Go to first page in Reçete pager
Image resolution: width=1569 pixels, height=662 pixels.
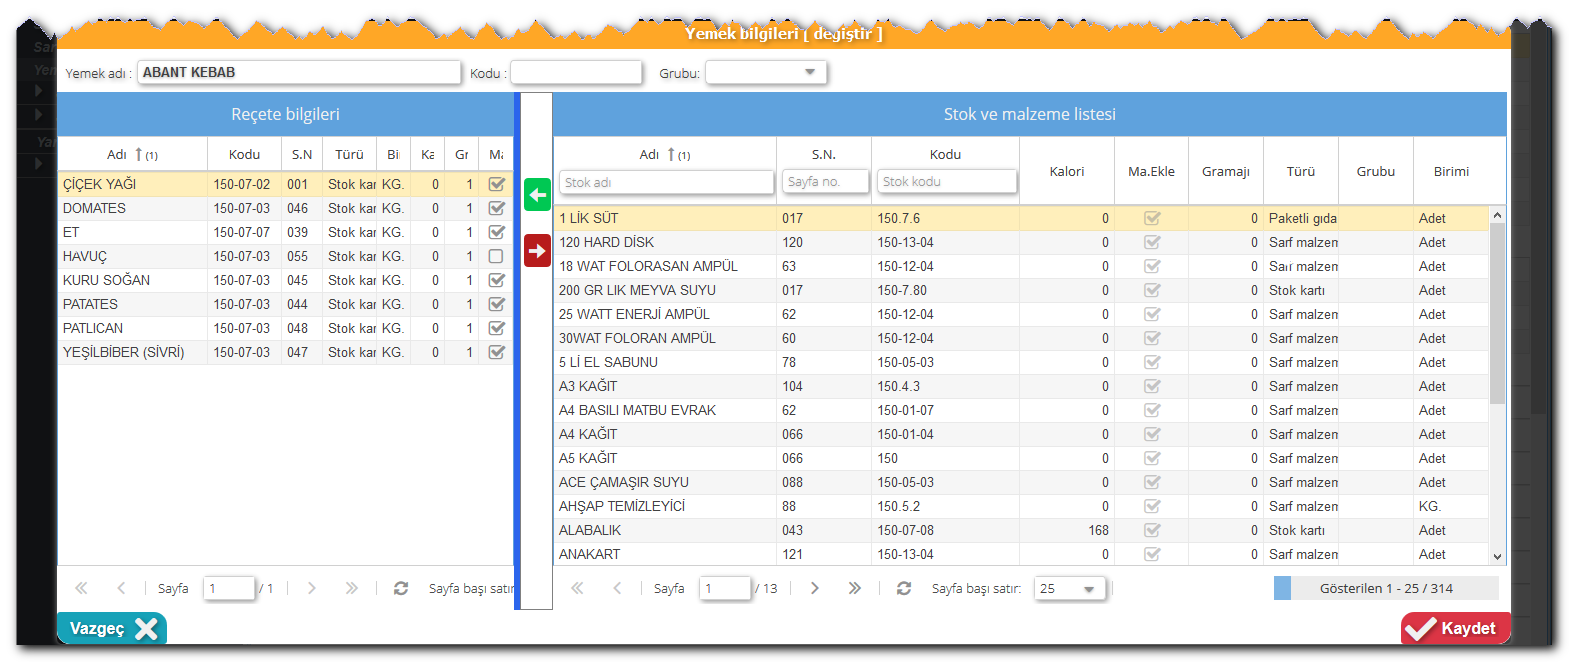pyautogui.click(x=81, y=588)
